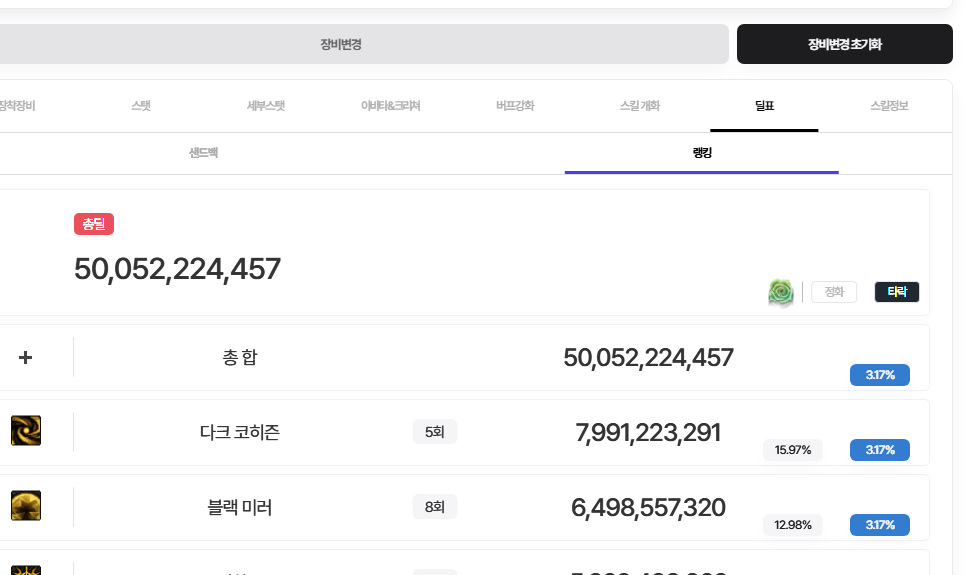Go to the 아바타&크리쳐 tab

[x=390, y=105]
